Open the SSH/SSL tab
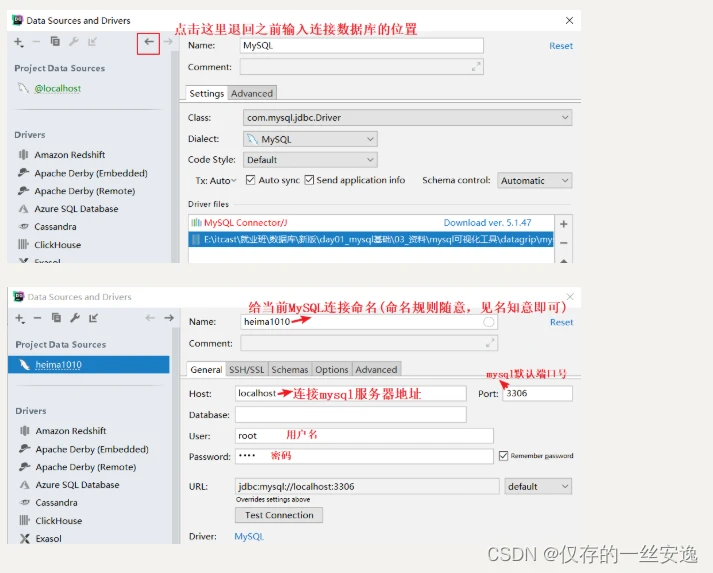Image resolution: width=713 pixels, height=573 pixels. click(x=246, y=369)
